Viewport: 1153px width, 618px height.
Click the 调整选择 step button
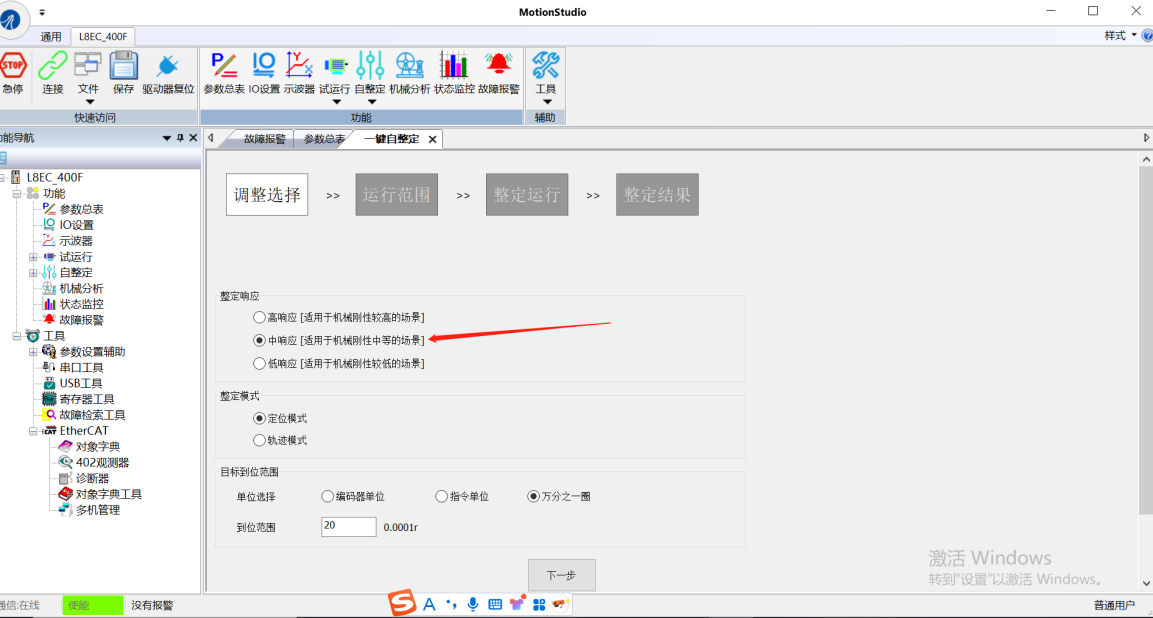(x=267, y=195)
